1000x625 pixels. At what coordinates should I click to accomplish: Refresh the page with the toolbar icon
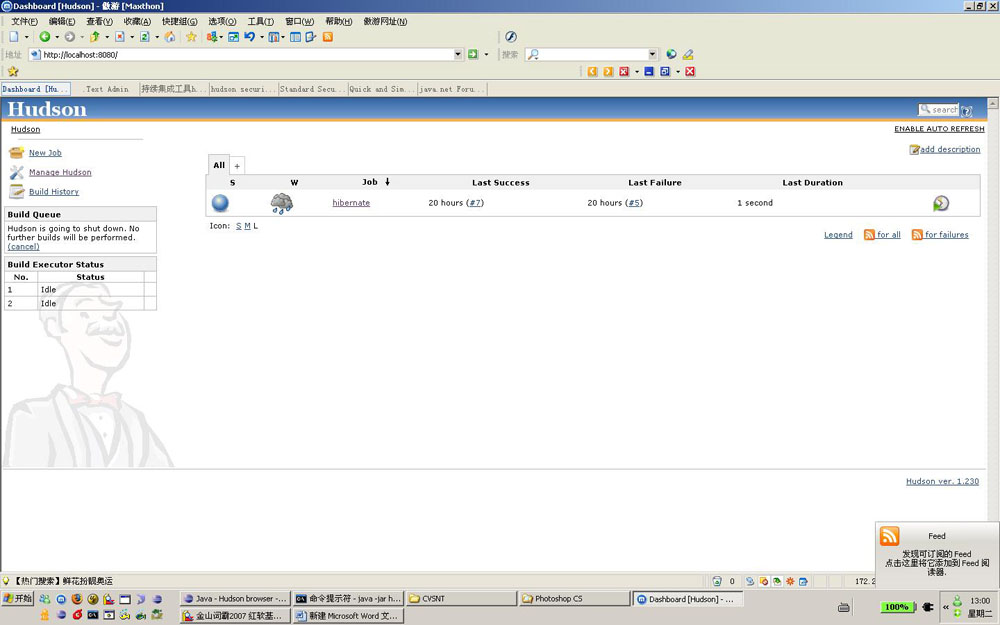pos(145,37)
